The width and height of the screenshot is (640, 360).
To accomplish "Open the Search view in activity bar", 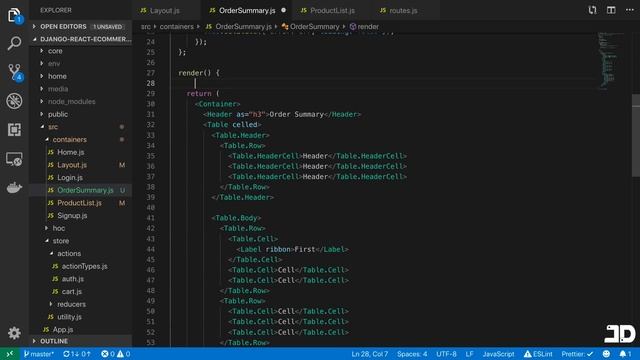I will [14, 43].
